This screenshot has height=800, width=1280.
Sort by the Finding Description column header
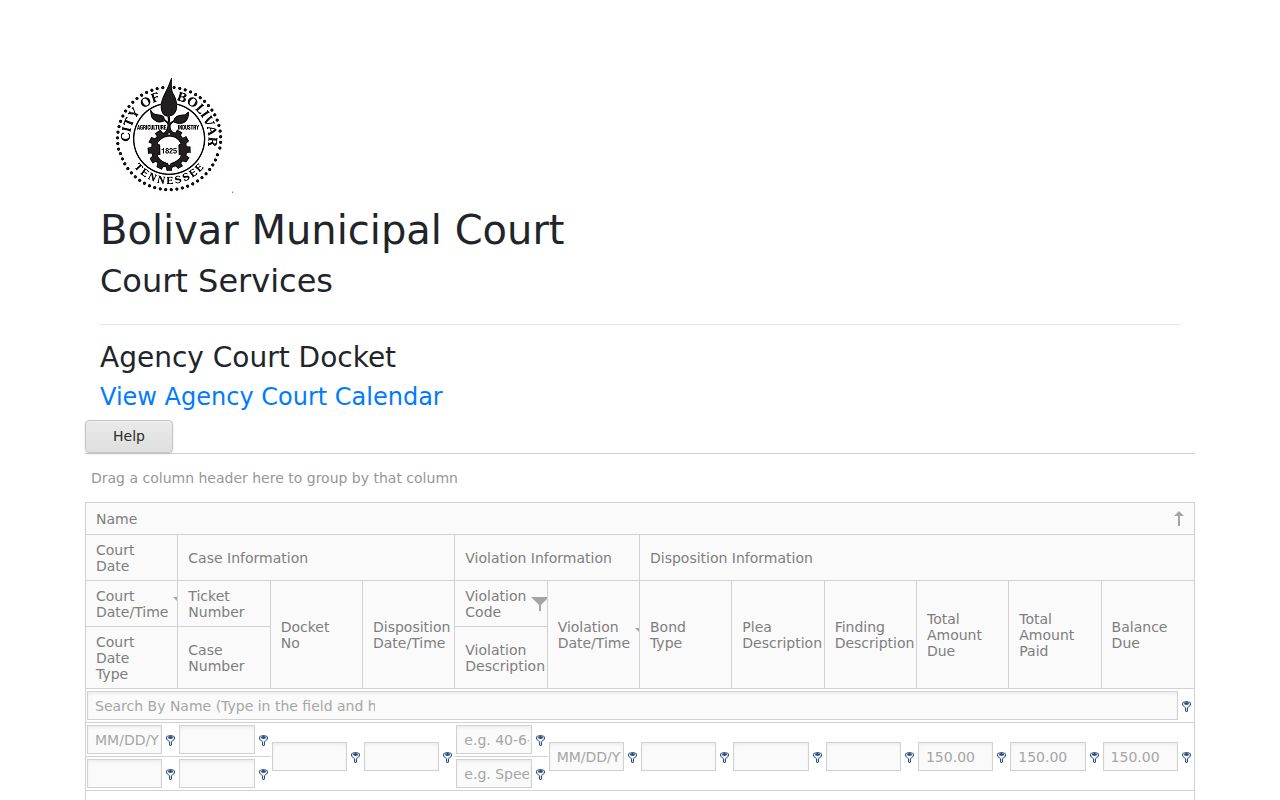pyautogui.click(x=870, y=635)
